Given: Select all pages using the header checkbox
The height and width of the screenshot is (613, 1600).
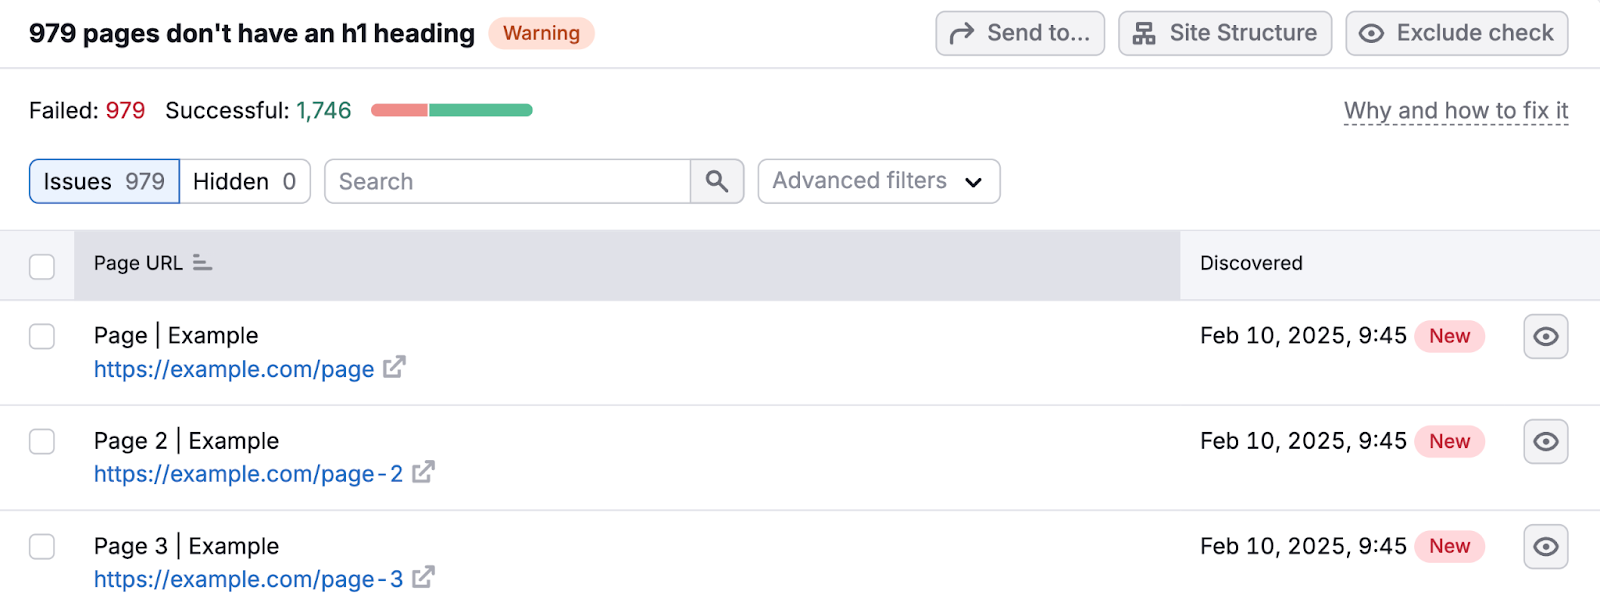Looking at the screenshot, I should [41, 266].
